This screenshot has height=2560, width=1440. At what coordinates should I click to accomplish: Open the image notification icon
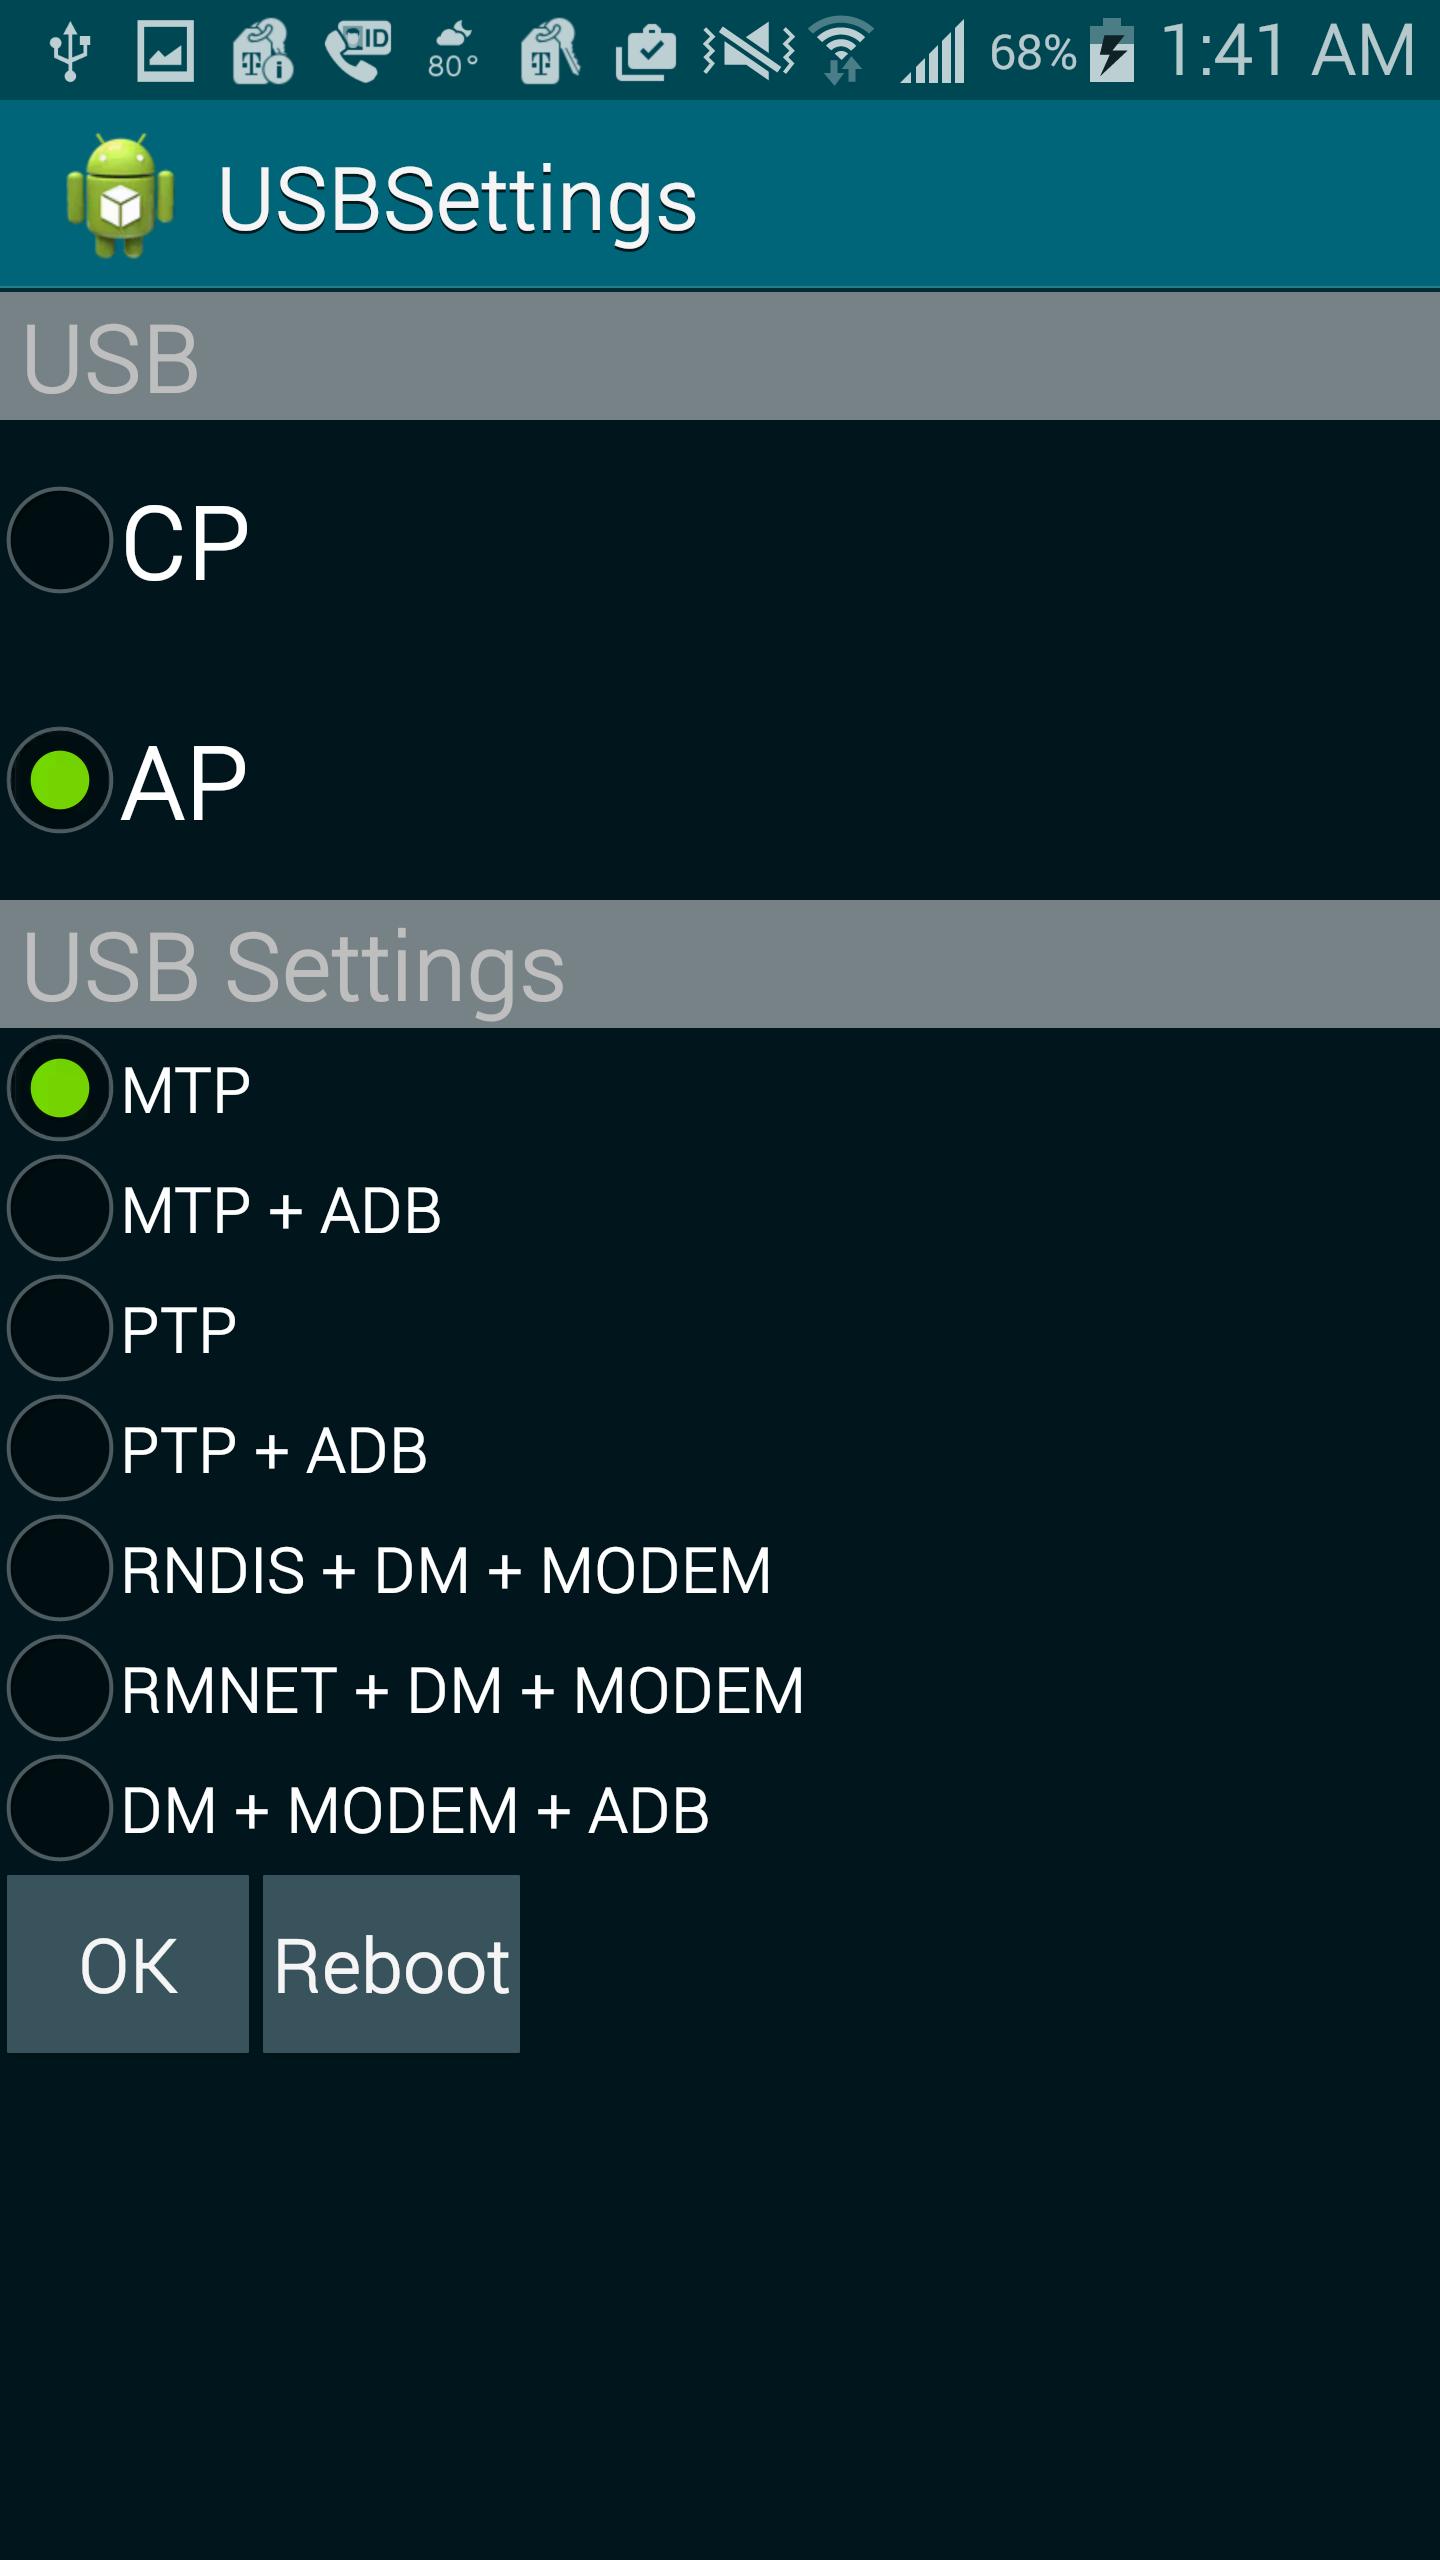coord(165,51)
